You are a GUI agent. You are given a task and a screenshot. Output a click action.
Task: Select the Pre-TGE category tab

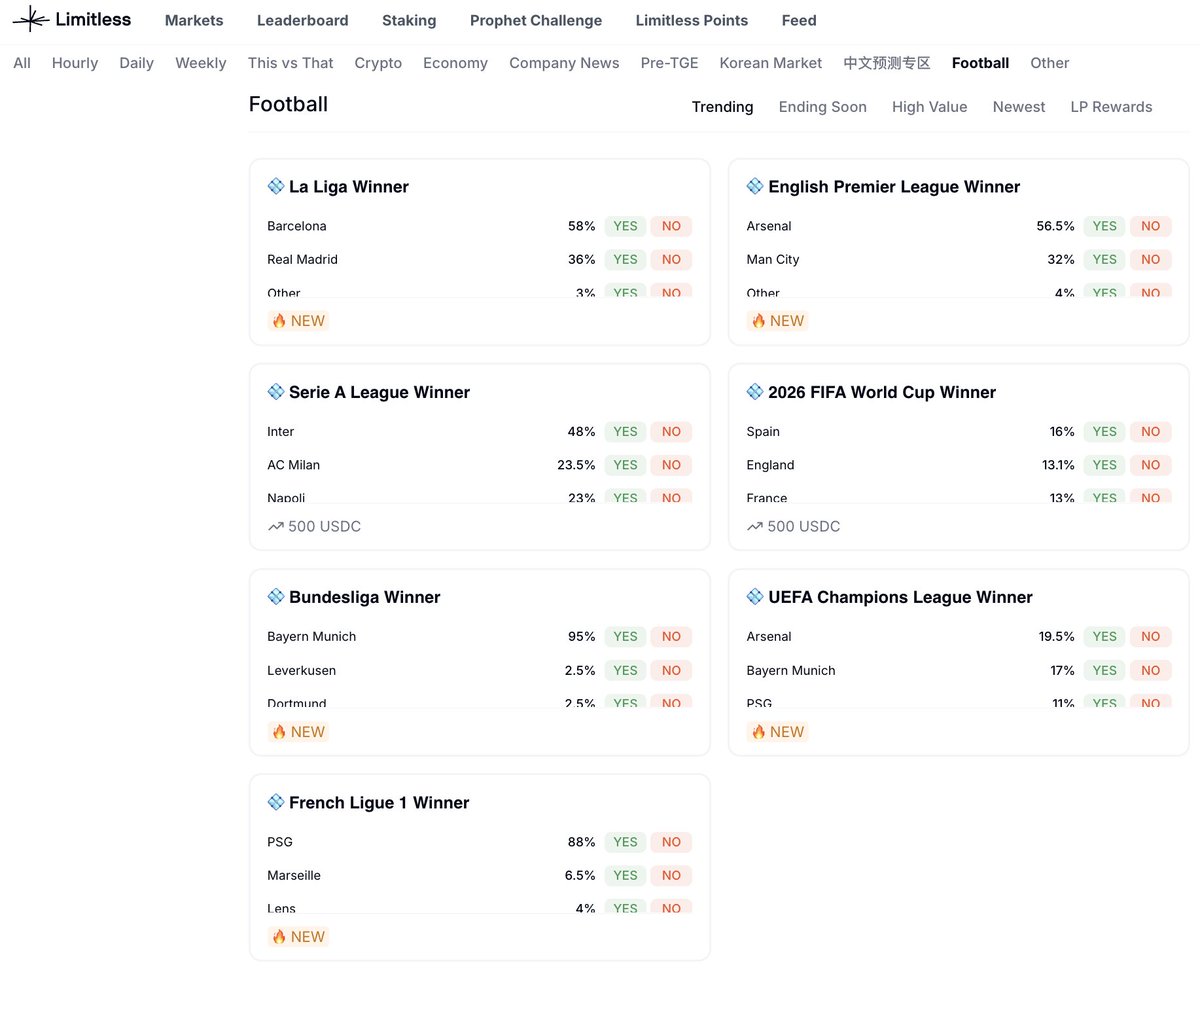coord(670,63)
